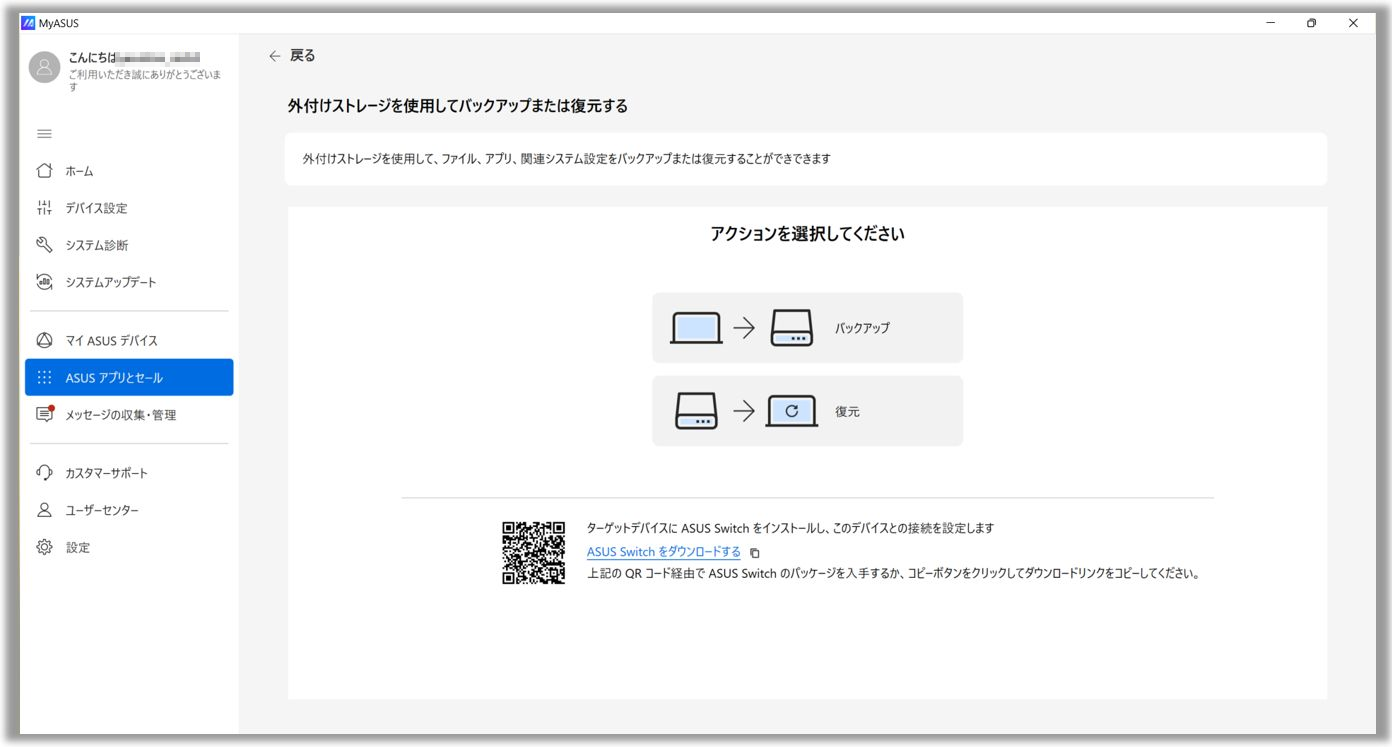
Task: Choose the バックアップ action
Action: (x=807, y=328)
